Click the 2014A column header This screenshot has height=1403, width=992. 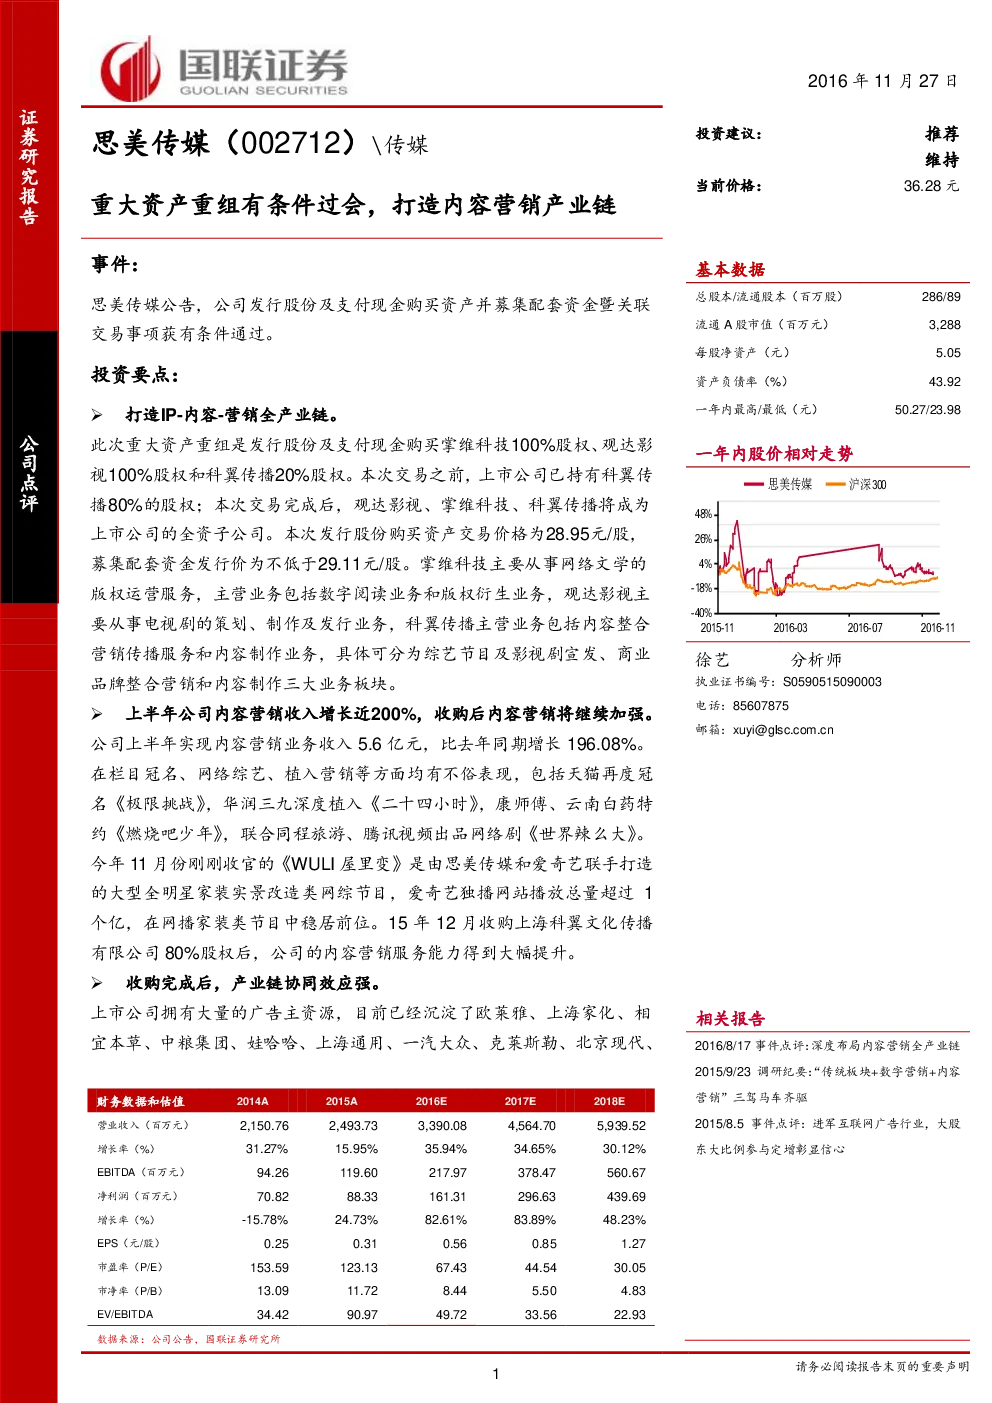click(x=252, y=1102)
